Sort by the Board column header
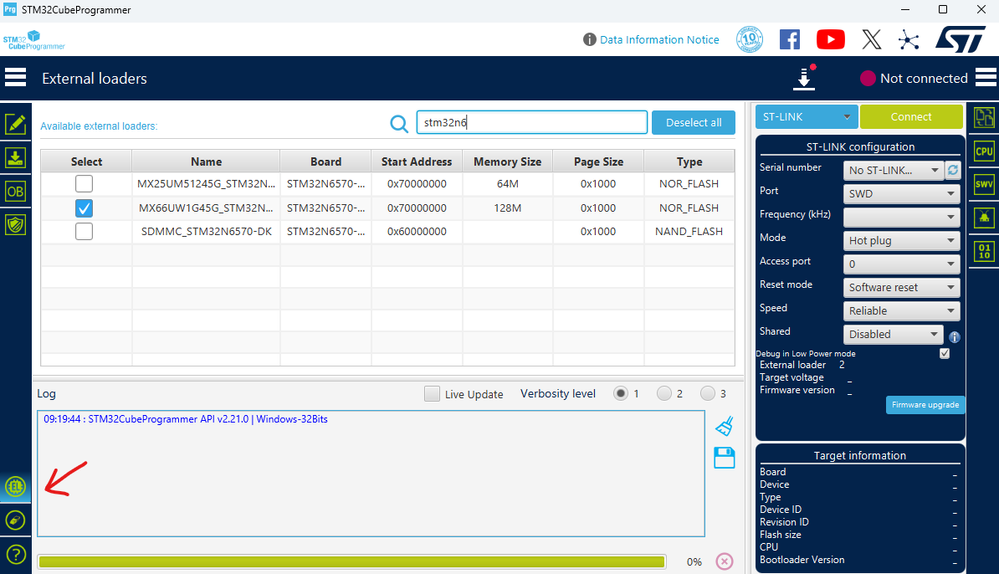This screenshot has width=999, height=574. point(326,161)
